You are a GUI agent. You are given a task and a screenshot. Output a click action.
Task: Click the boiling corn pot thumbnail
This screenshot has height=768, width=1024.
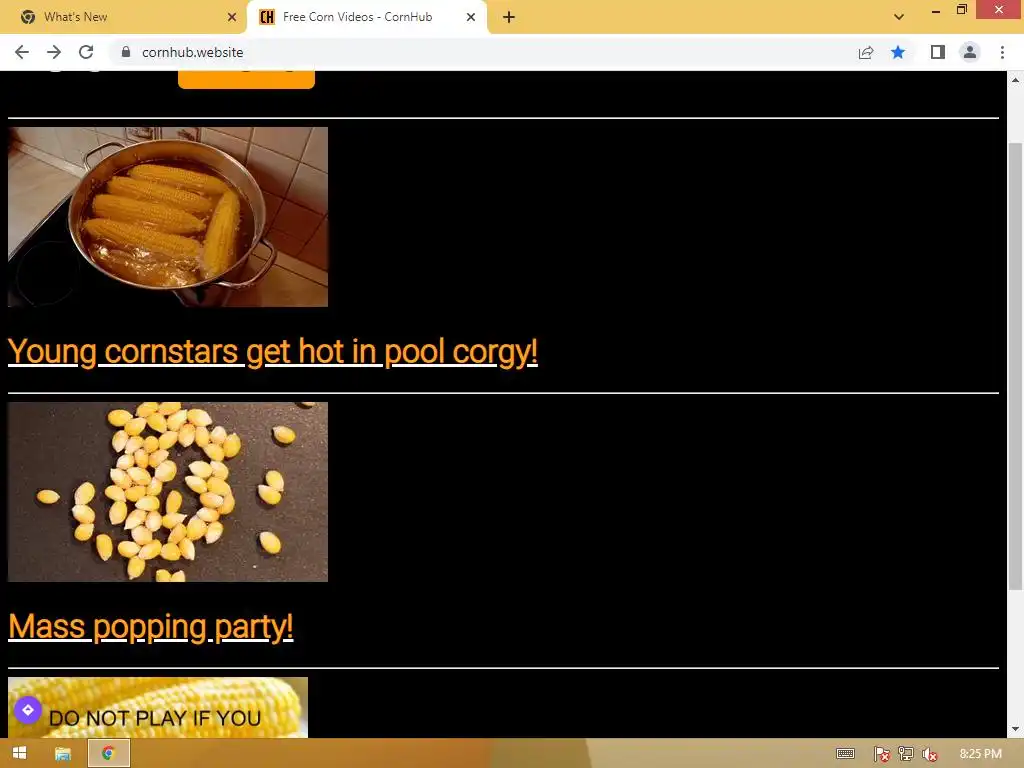(168, 217)
